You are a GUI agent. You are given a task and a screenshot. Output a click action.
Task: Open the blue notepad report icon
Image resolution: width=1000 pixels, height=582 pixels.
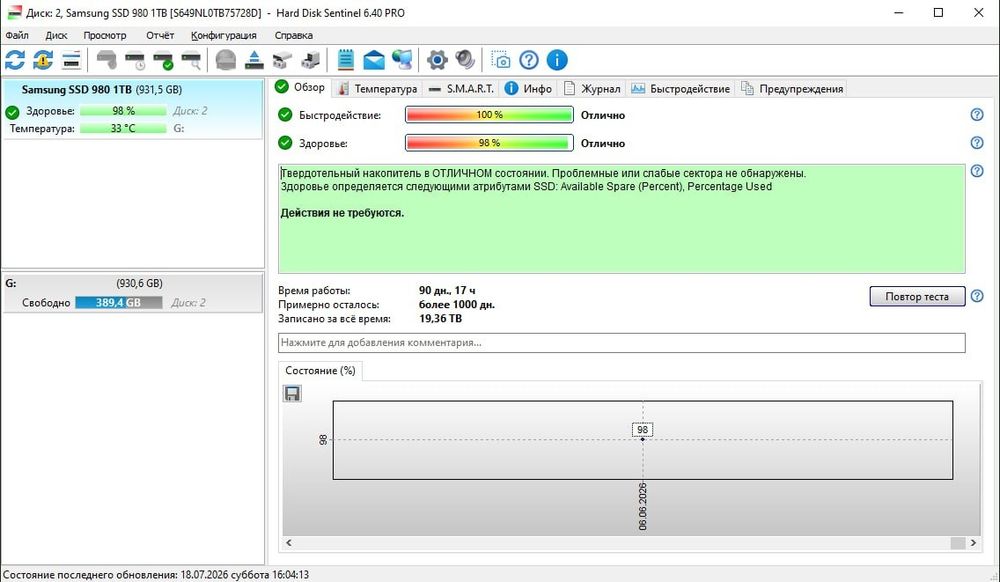click(346, 61)
